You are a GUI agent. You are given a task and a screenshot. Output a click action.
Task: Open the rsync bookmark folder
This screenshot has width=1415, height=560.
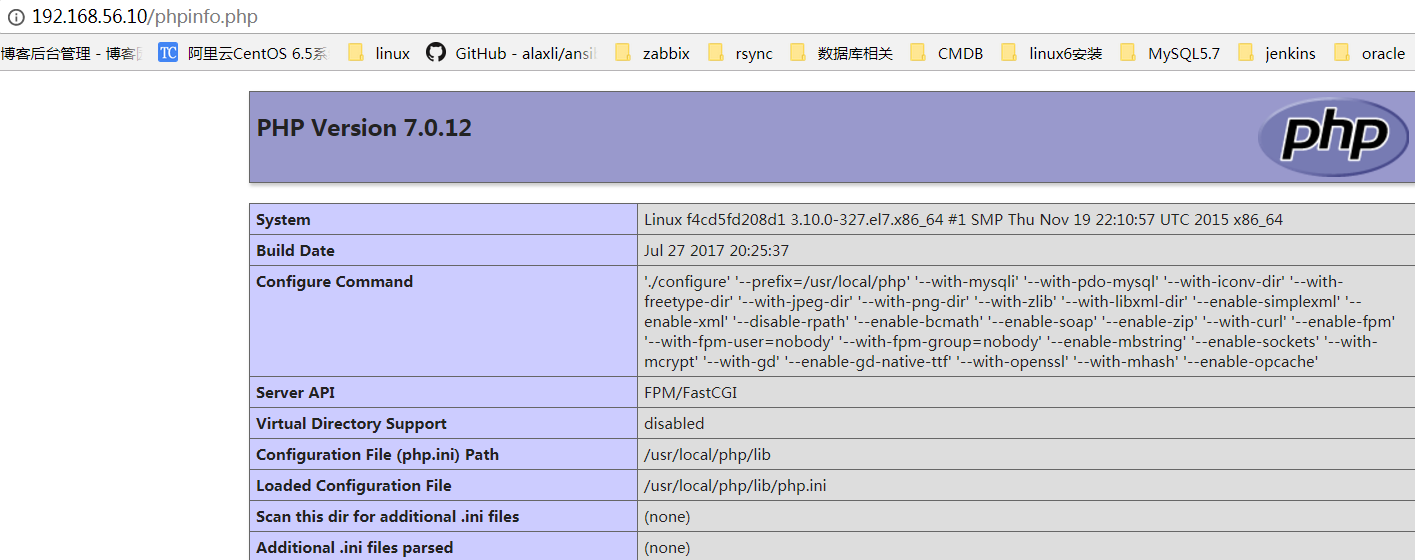tap(740, 54)
